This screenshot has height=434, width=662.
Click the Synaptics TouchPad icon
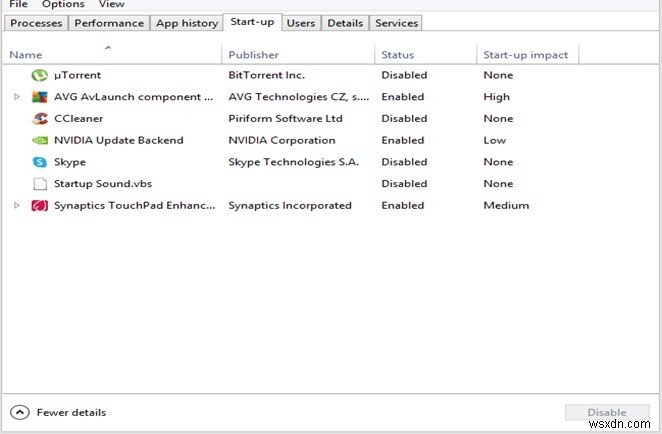40,206
